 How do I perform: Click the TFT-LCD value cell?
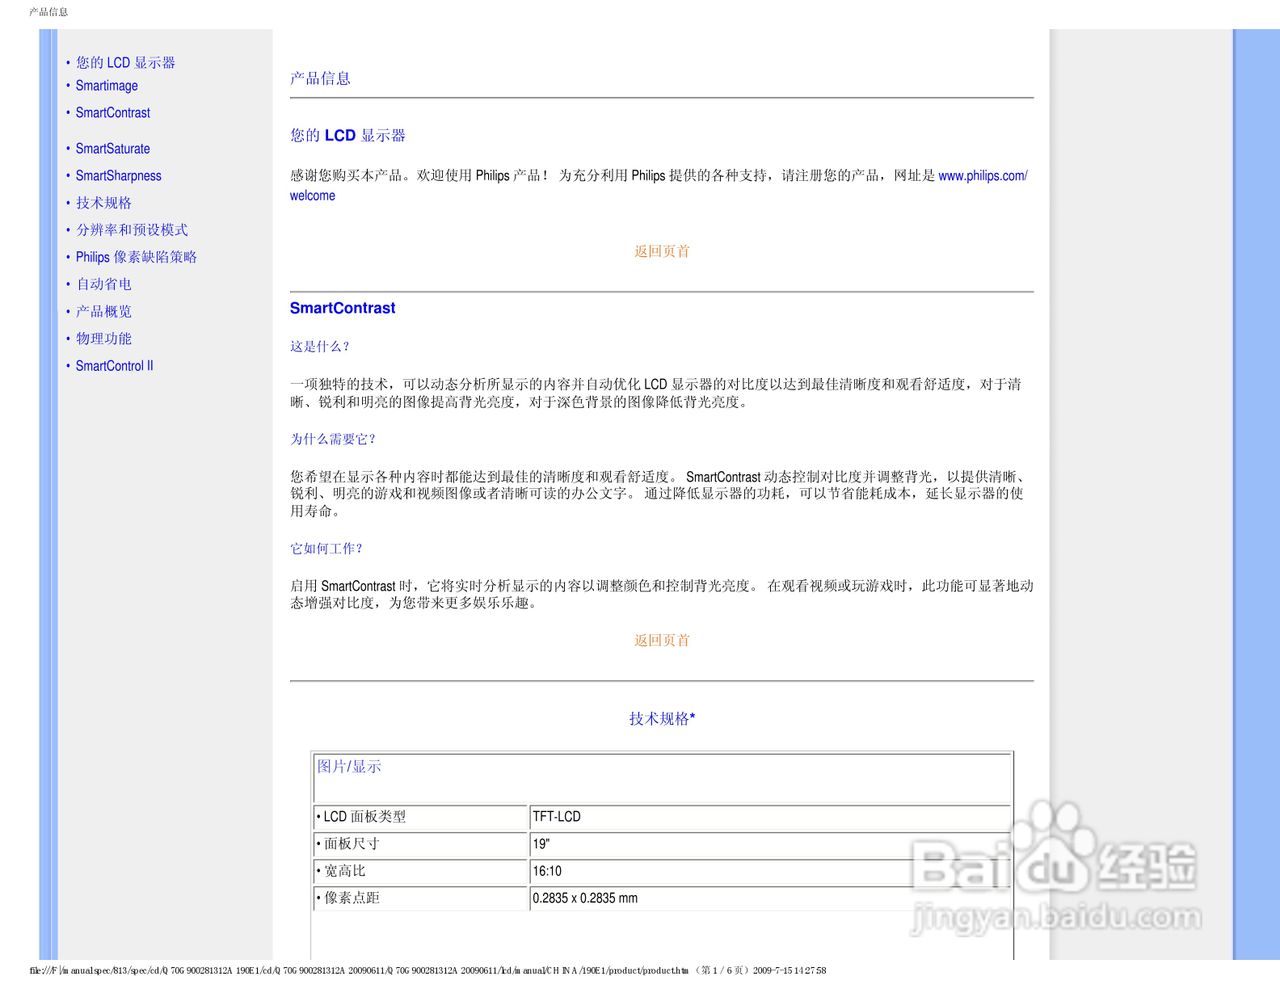(769, 817)
